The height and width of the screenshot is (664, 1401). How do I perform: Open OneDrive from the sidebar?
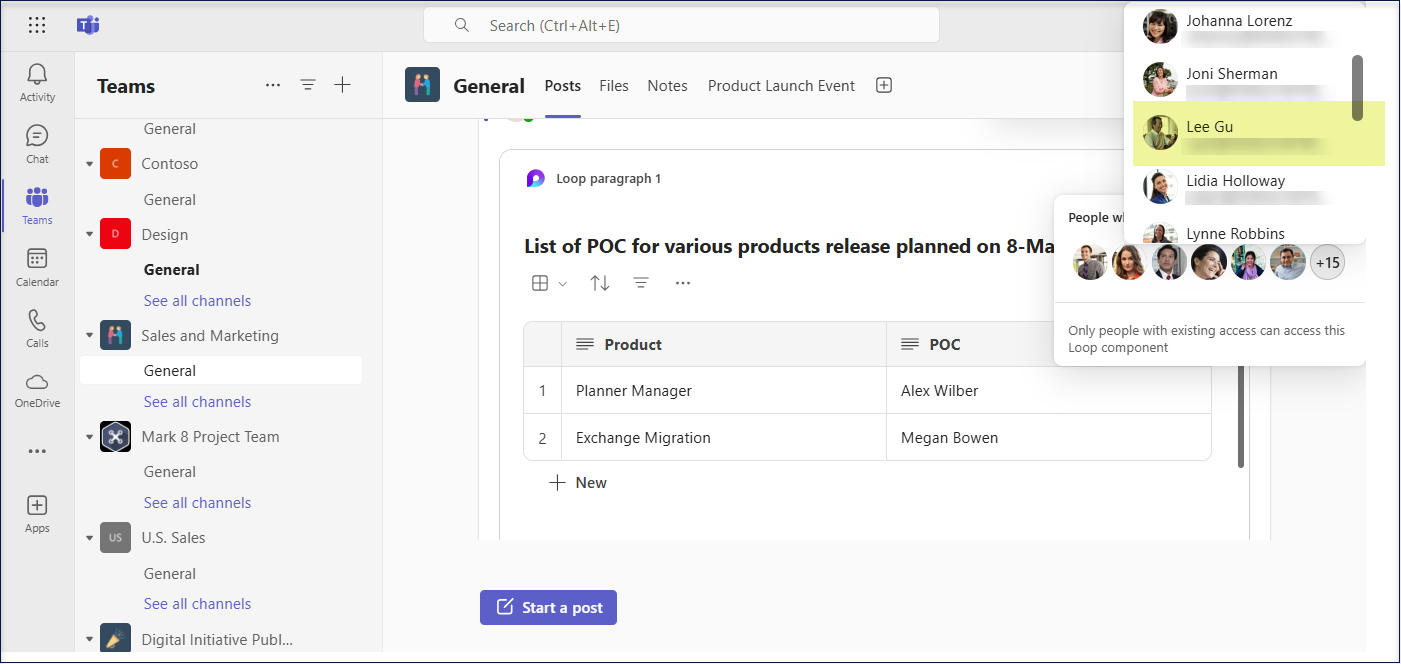pyautogui.click(x=37, y=389)
